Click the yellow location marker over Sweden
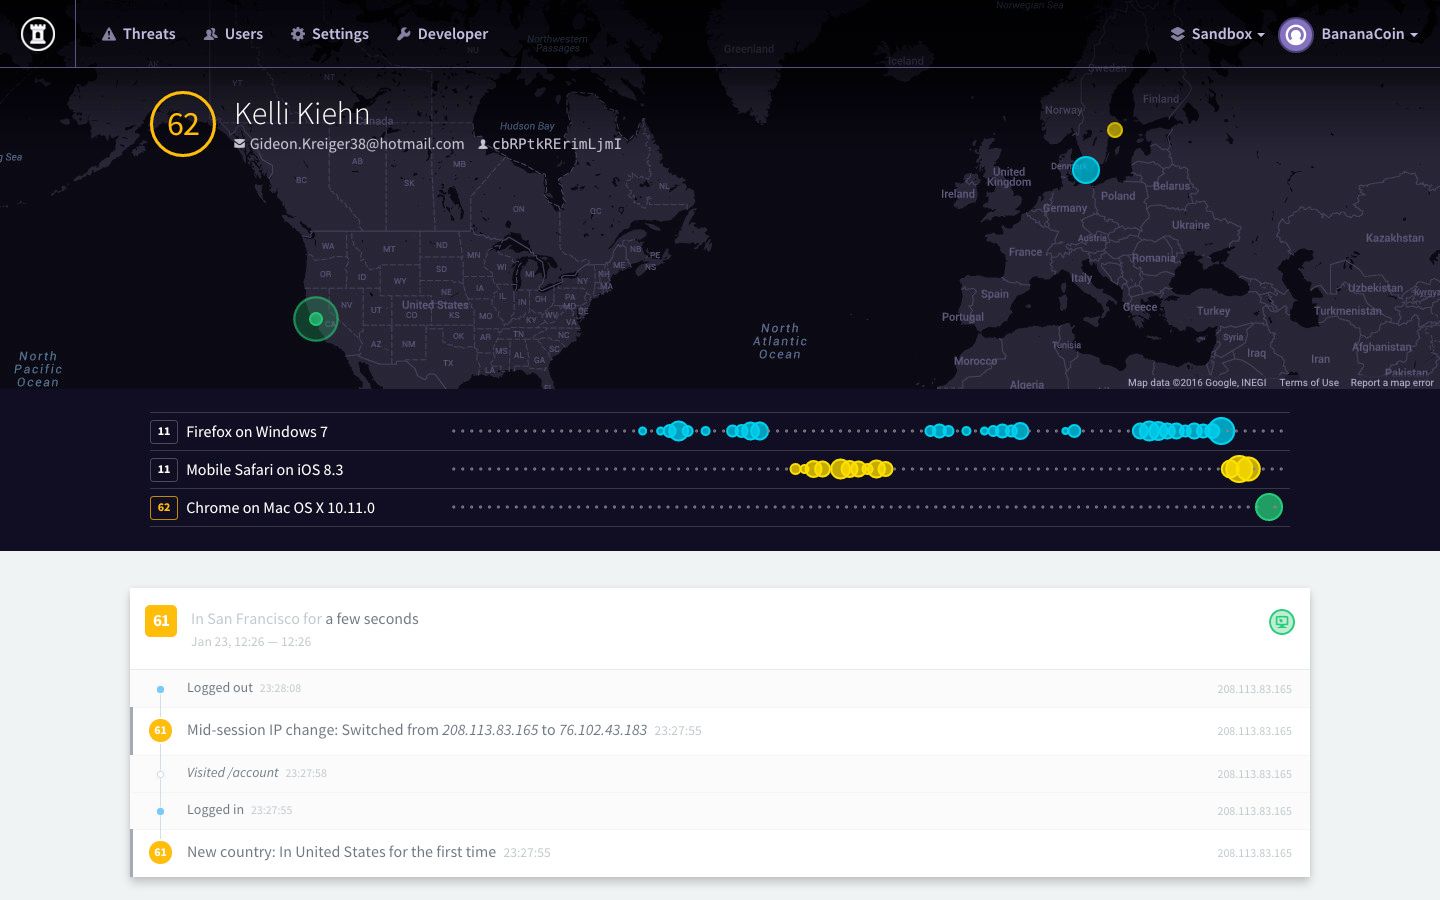1440x900 pixels. [x=1115, y=129]
